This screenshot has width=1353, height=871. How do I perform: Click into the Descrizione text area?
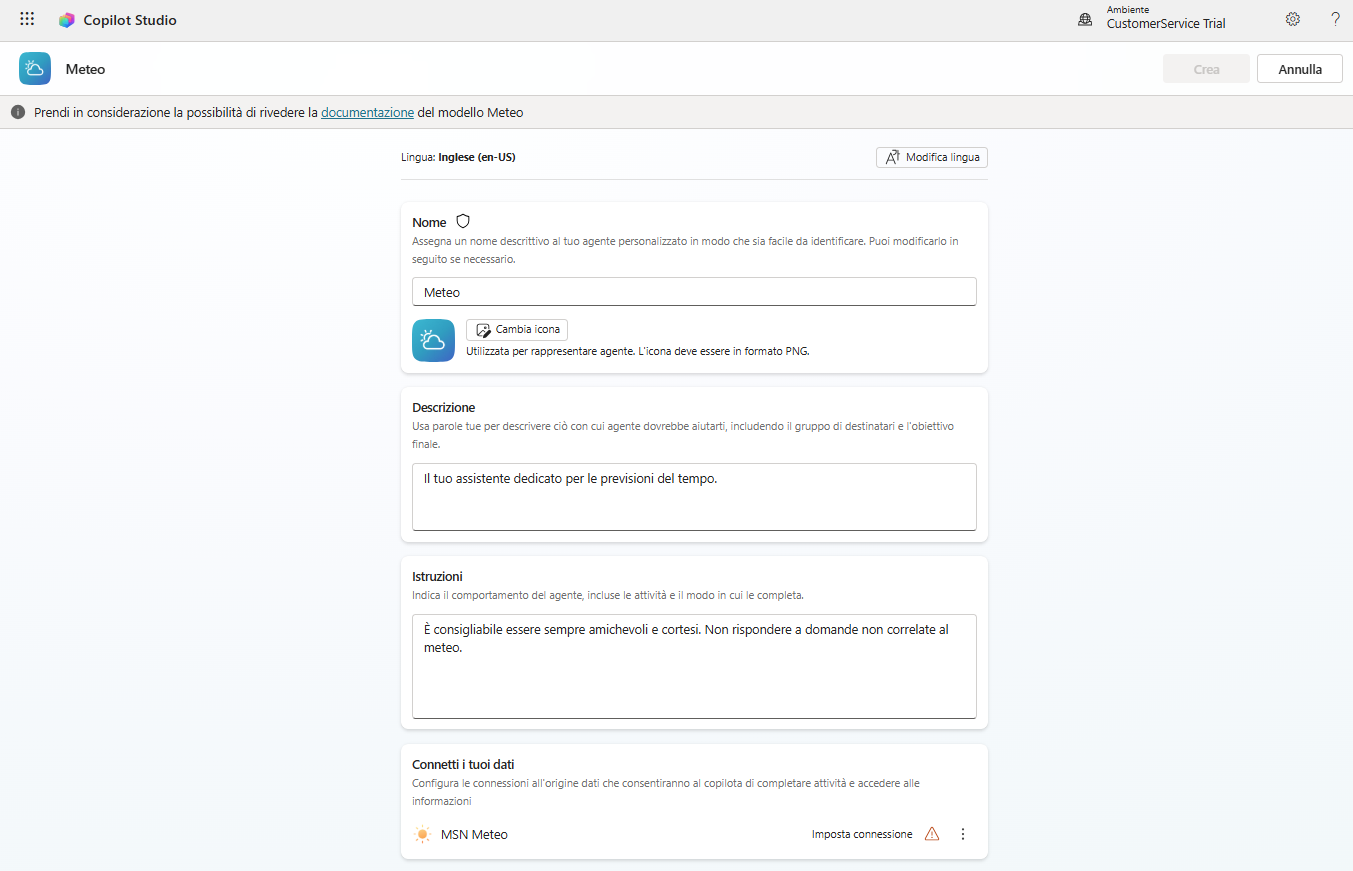click(694, 497)
